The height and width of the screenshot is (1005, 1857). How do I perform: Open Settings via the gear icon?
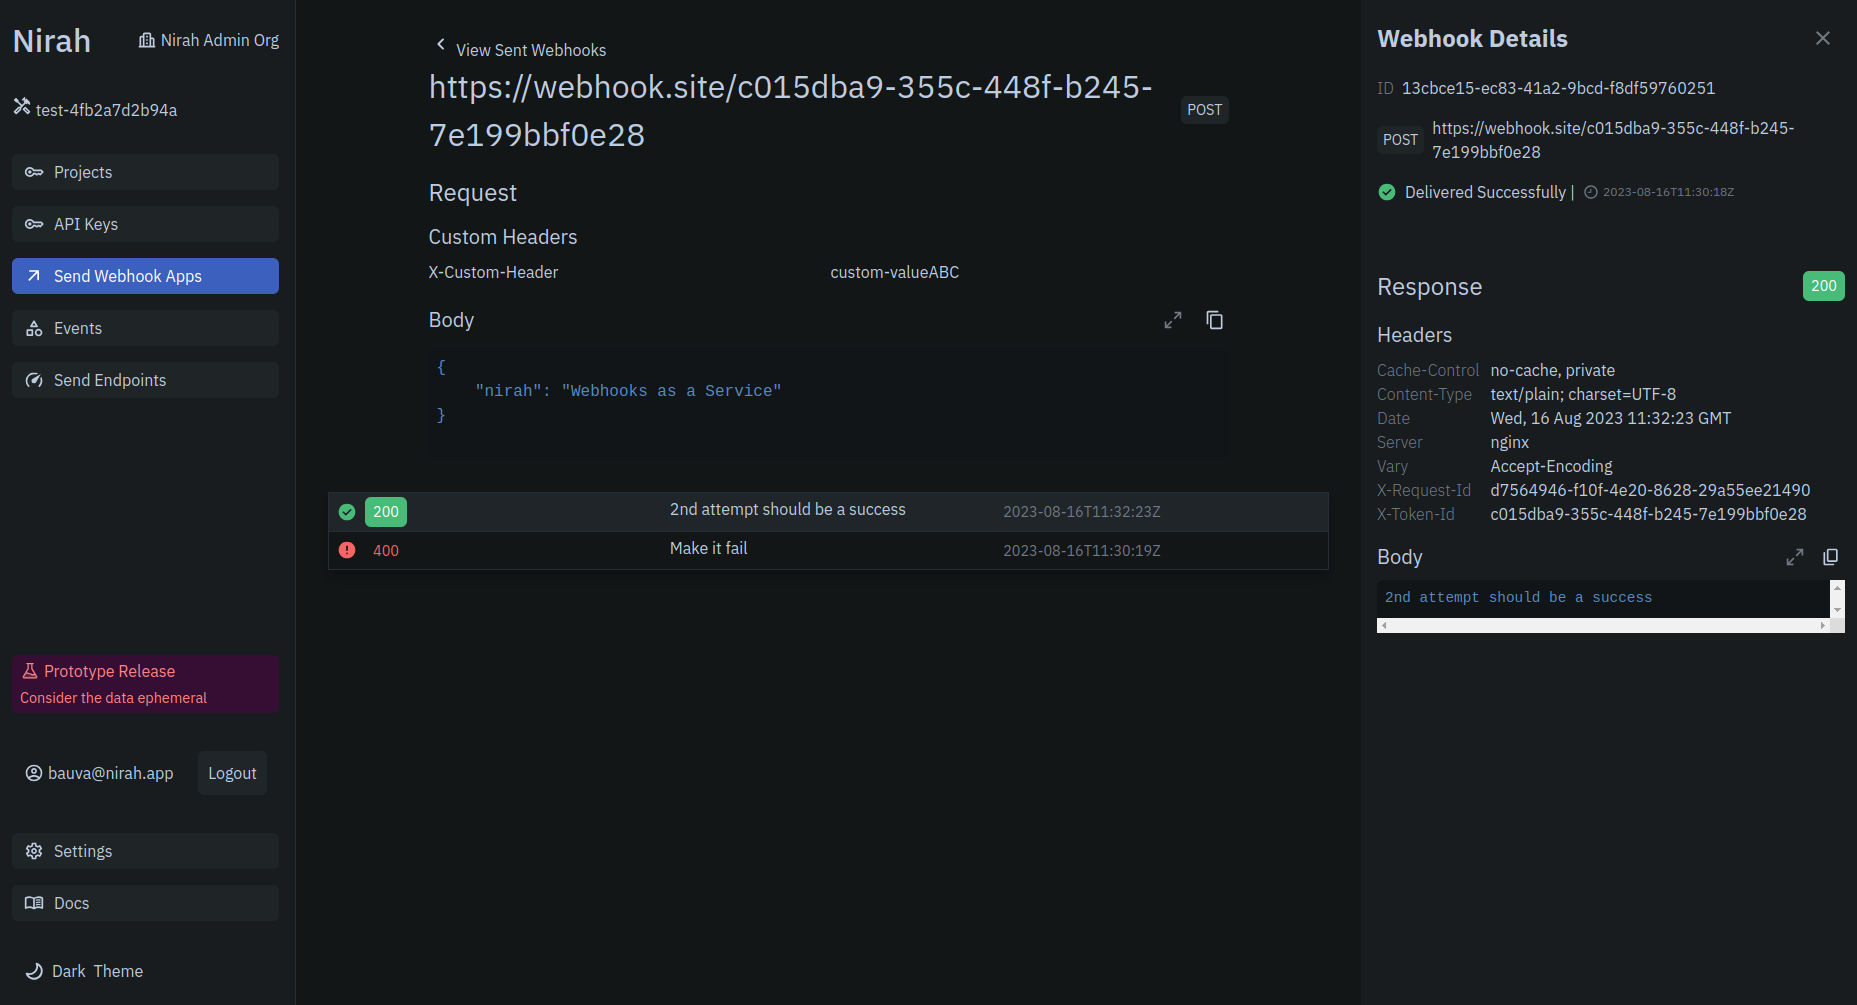tap(33, 850)
